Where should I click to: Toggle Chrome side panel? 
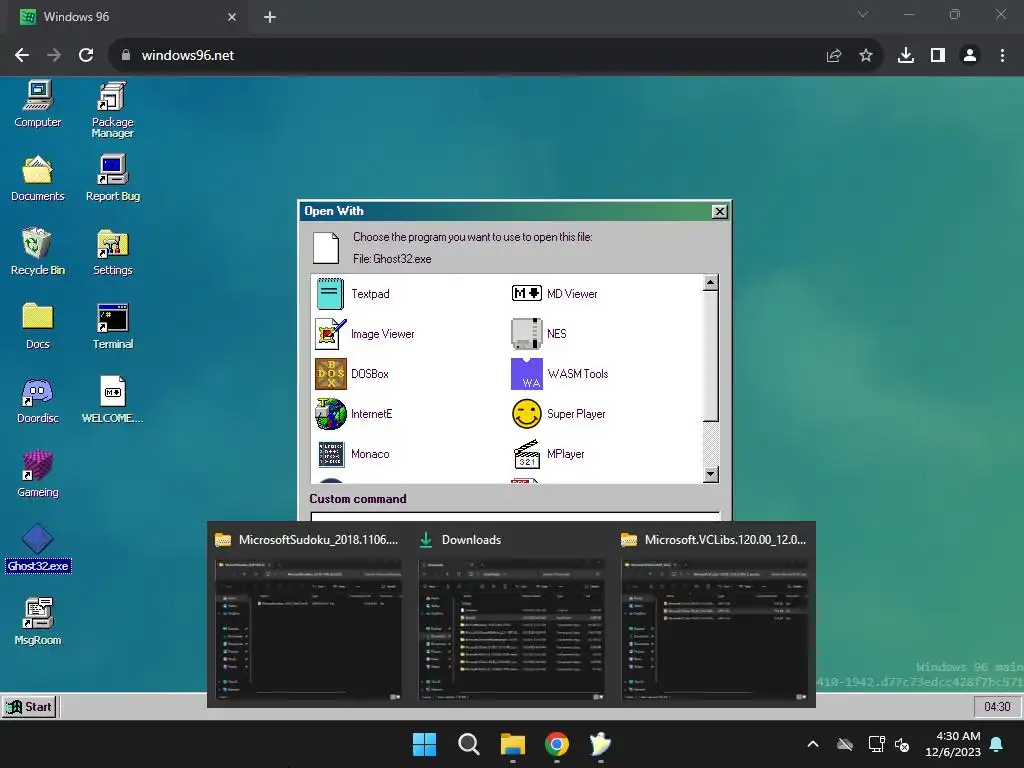click(x=938, y=56)
